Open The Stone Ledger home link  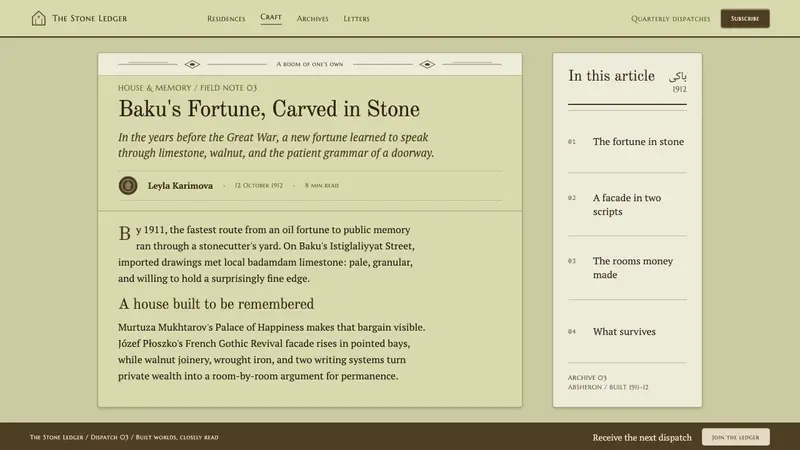tap(79, 18)
